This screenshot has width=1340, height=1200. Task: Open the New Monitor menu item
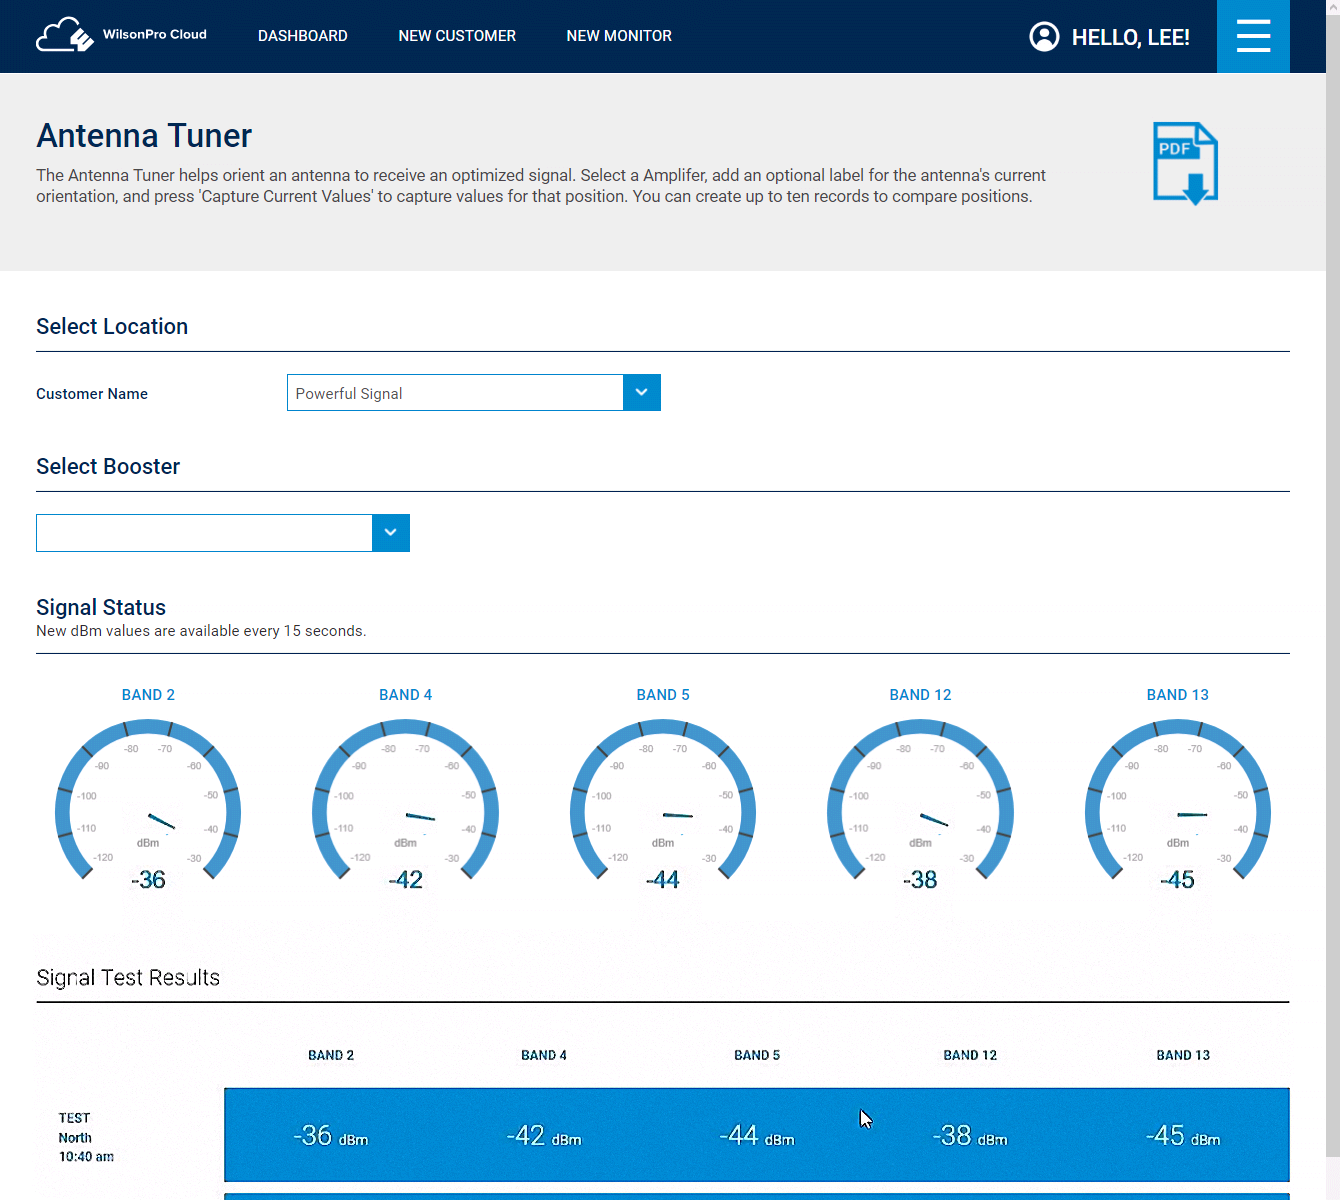pyautogui.click(x=619, y=36)
